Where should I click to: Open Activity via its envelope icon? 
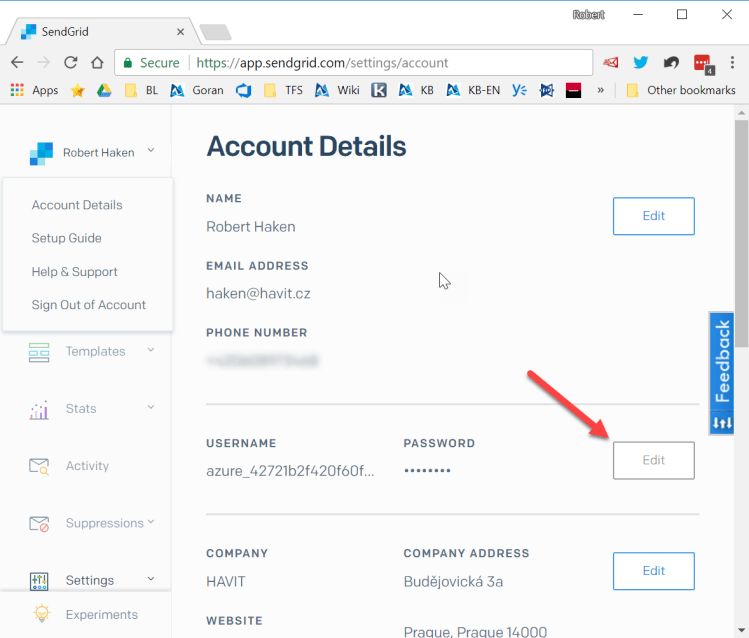pos(39,466)
